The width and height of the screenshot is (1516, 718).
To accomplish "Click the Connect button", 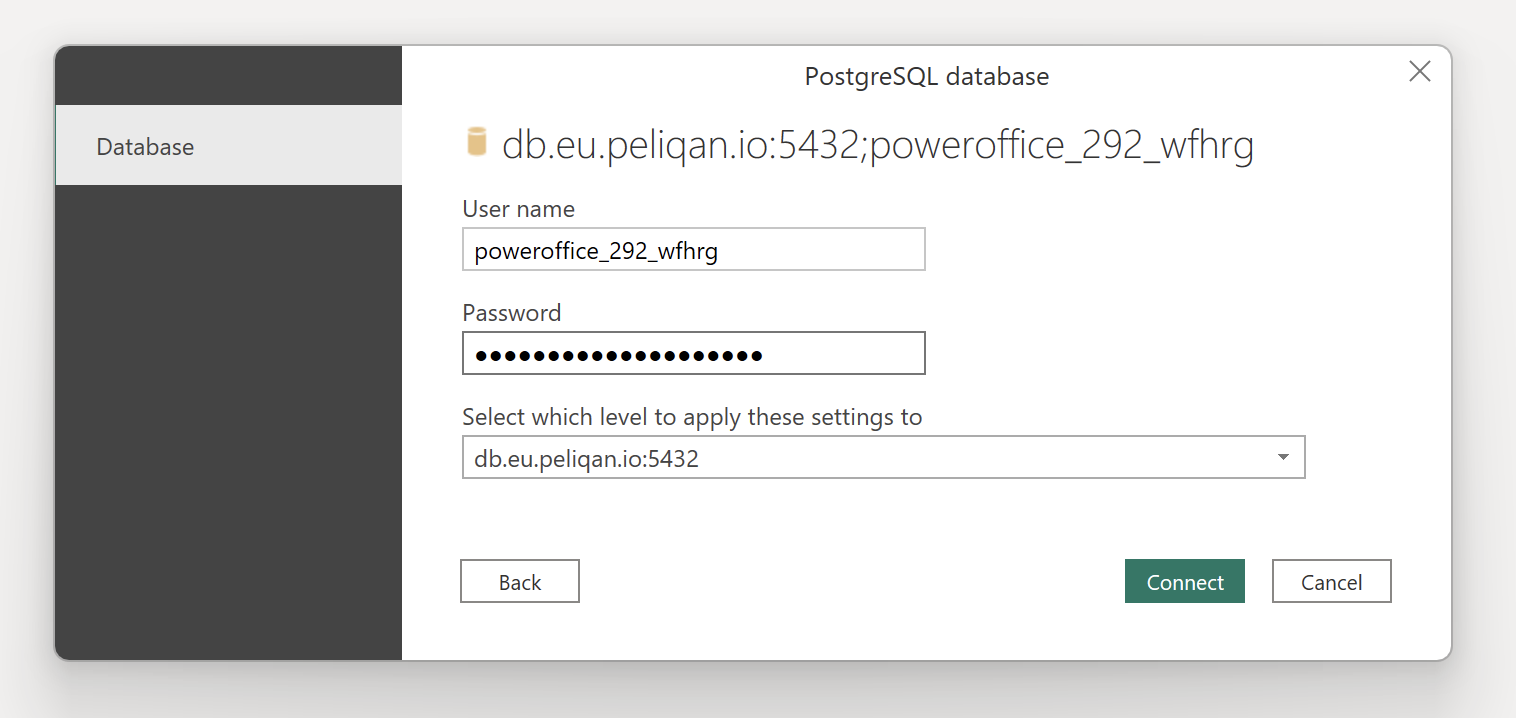I will coord(1184,581).
